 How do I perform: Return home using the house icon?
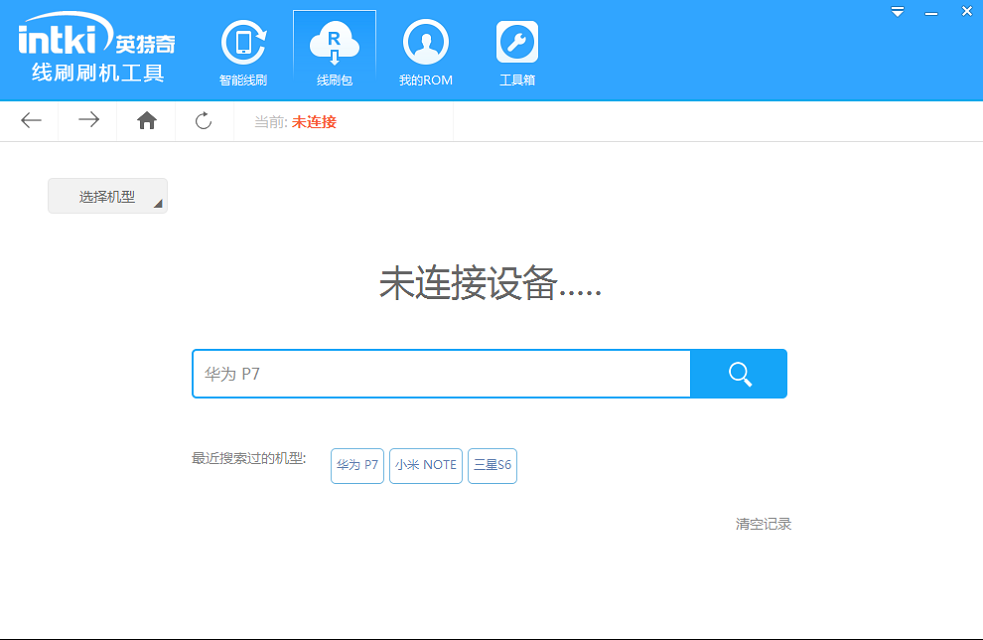point(145,120)
